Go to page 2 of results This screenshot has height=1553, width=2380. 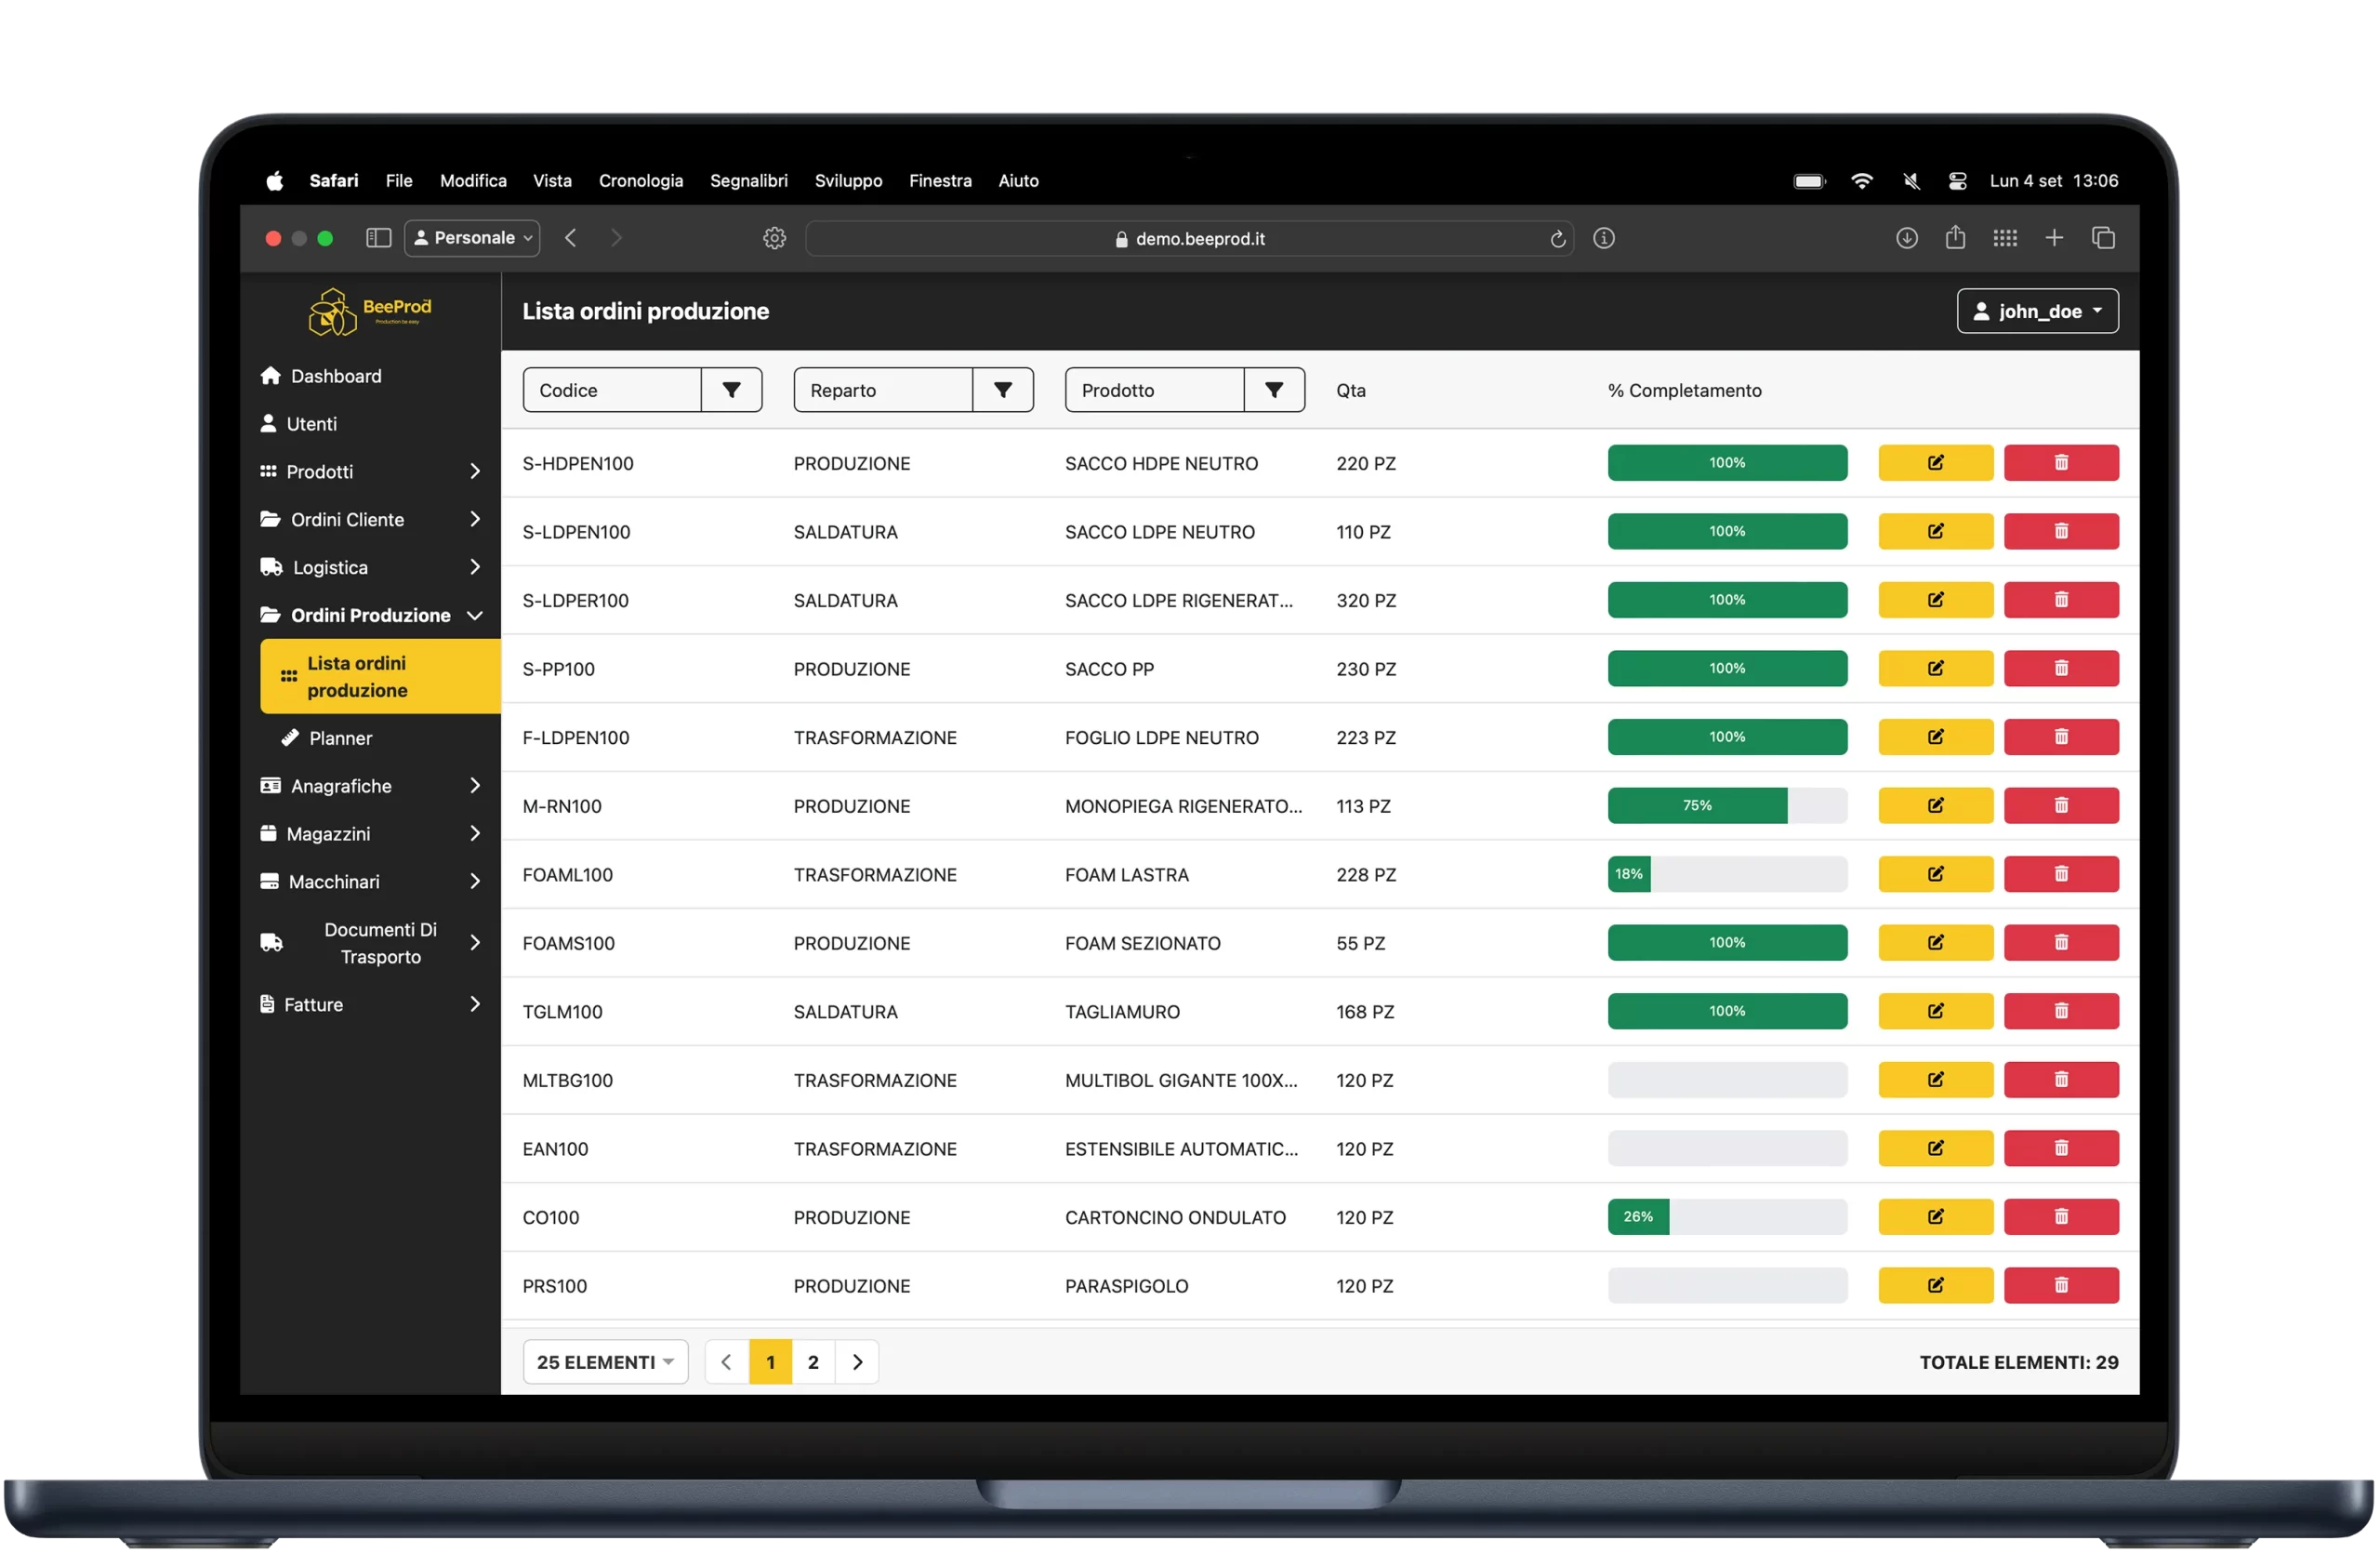[x=813, y=1362]
